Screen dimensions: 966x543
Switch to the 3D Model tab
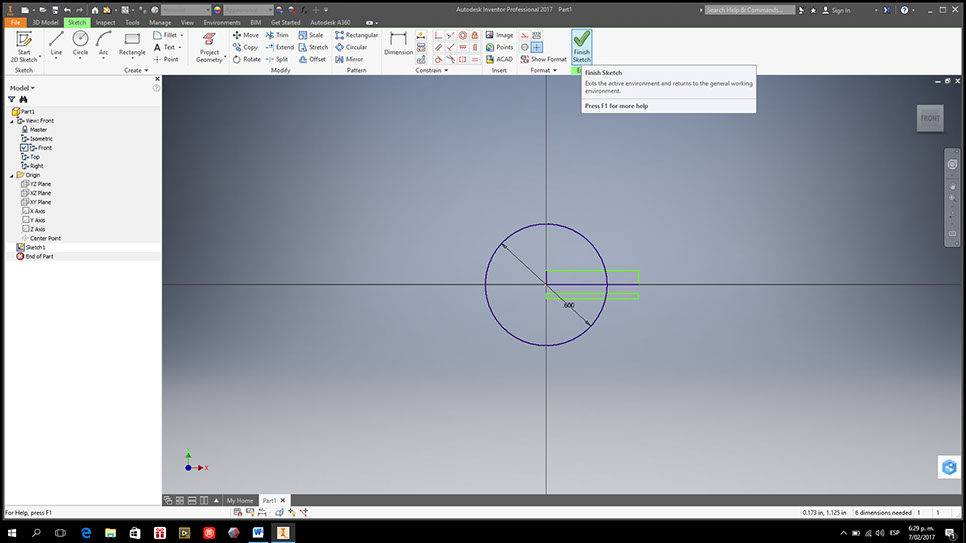pyautogui.click(x=46, y=22)
